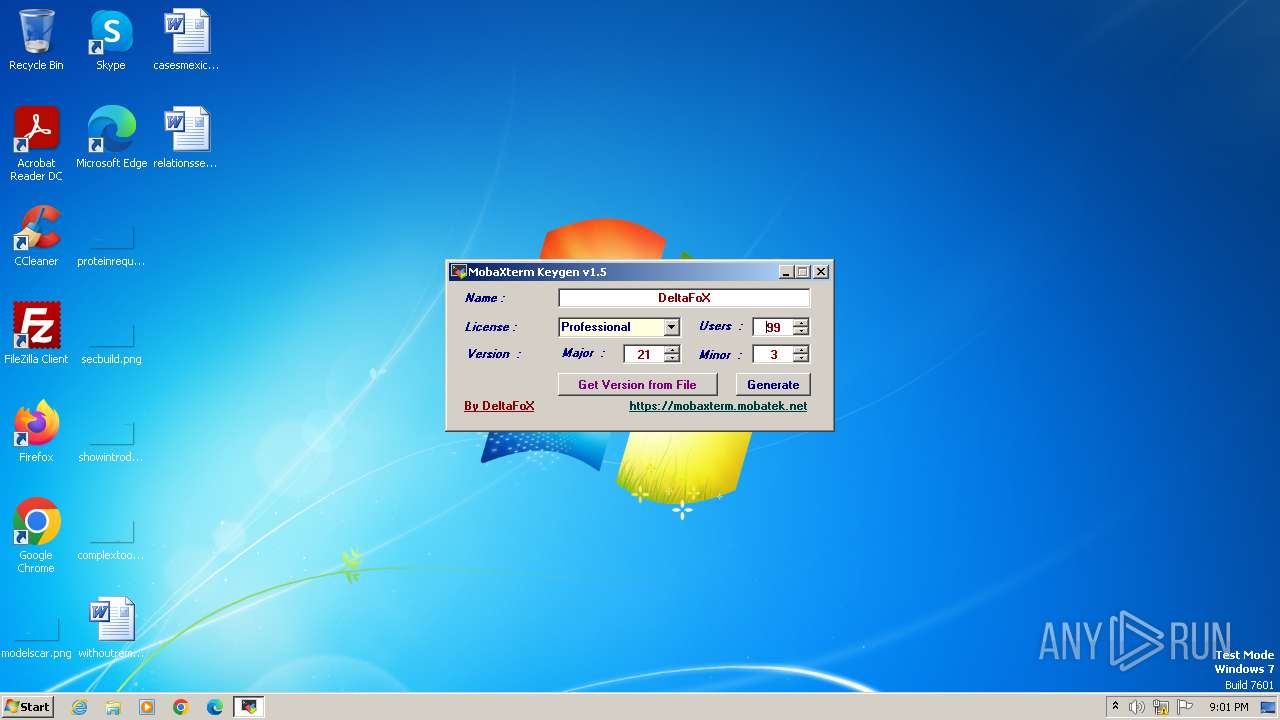1280x720 pixels.
Task: Click the By DeltaFoX link
Action: click(499, 406)
